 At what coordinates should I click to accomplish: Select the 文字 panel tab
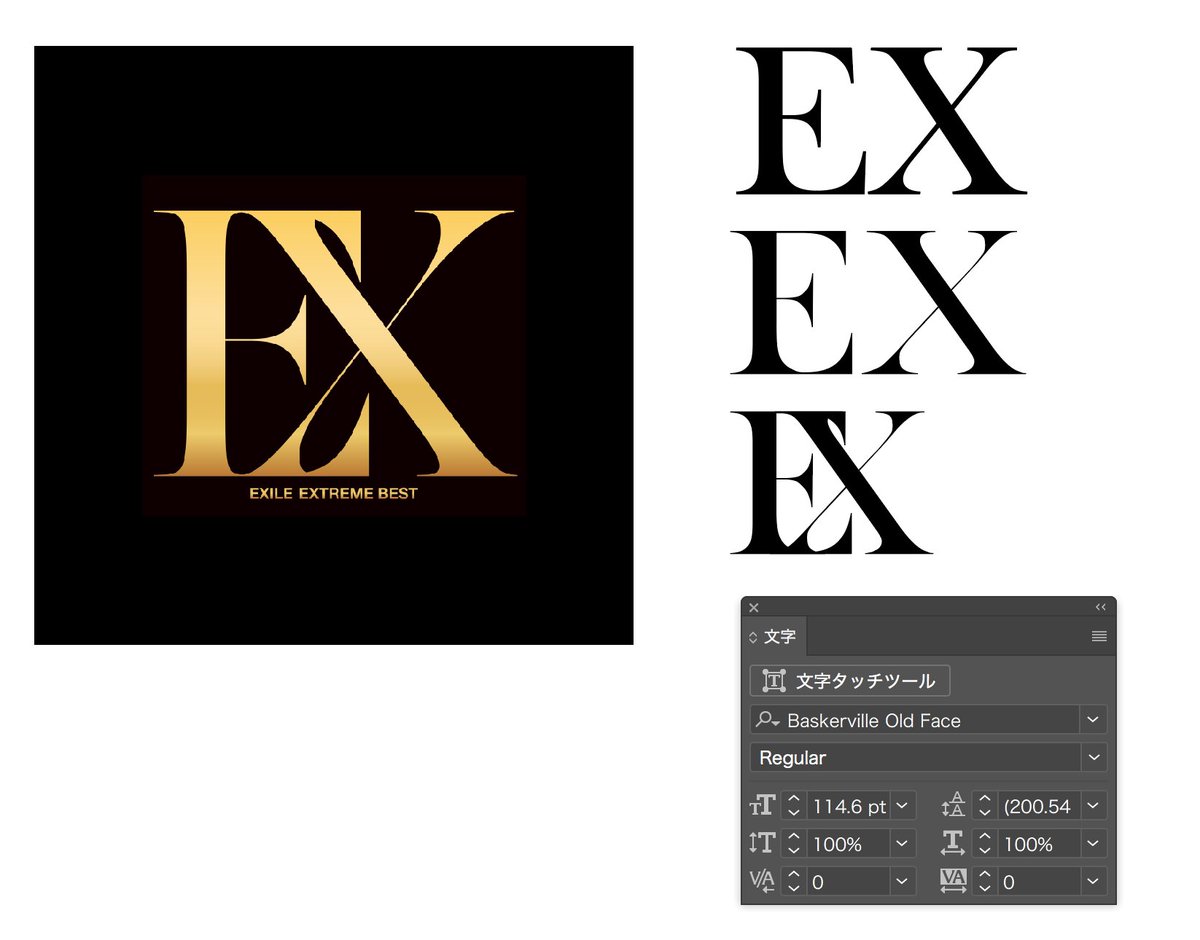point(775,636)
